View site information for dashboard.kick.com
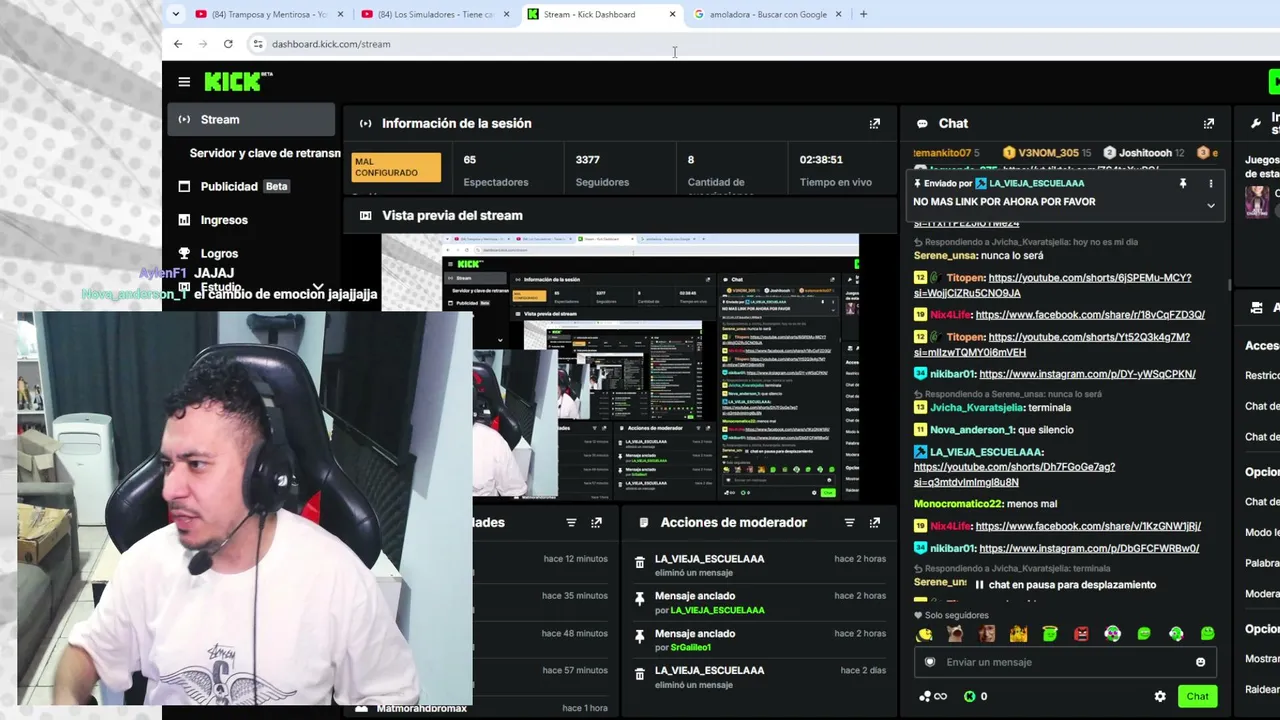The height and width of the screenshot is (720, 1280). coord(257,44)
